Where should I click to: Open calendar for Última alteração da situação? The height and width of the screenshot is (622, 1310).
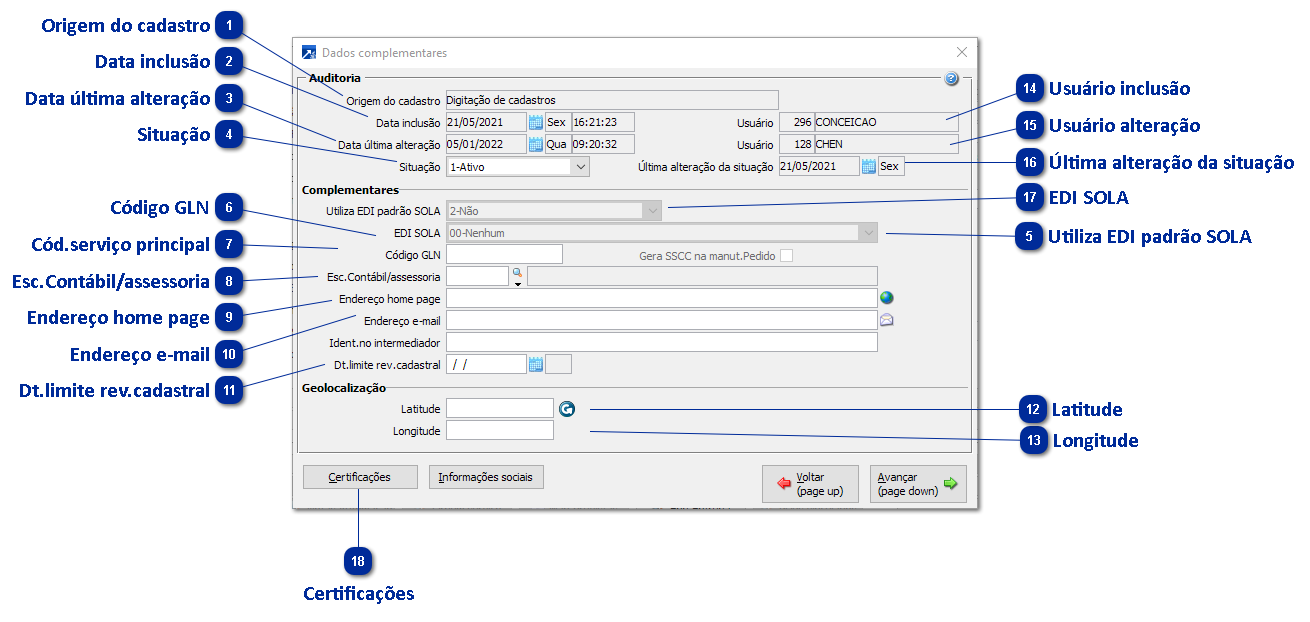click(868, 167)
